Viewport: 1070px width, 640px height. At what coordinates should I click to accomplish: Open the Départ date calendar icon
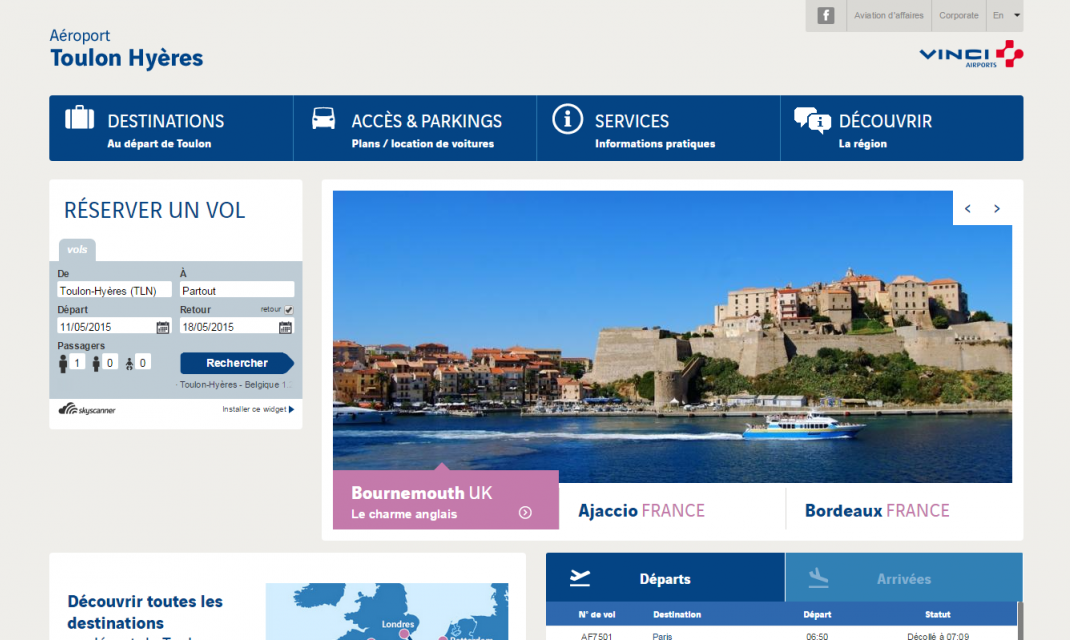163,327
